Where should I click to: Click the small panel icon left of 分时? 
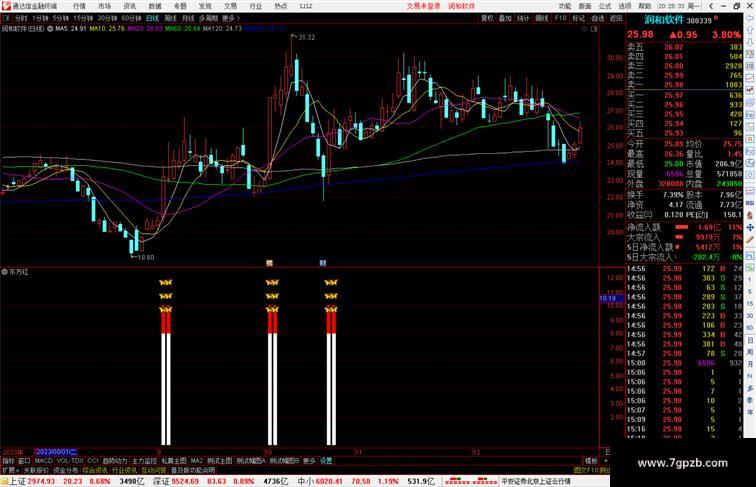pos(6,18)
